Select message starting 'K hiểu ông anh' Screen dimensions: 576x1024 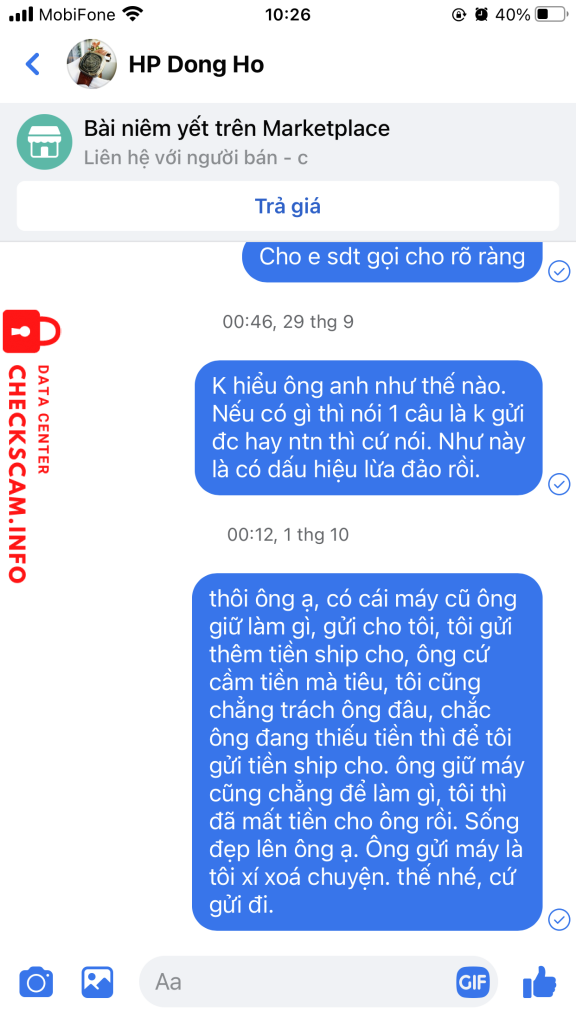[369, 427]
